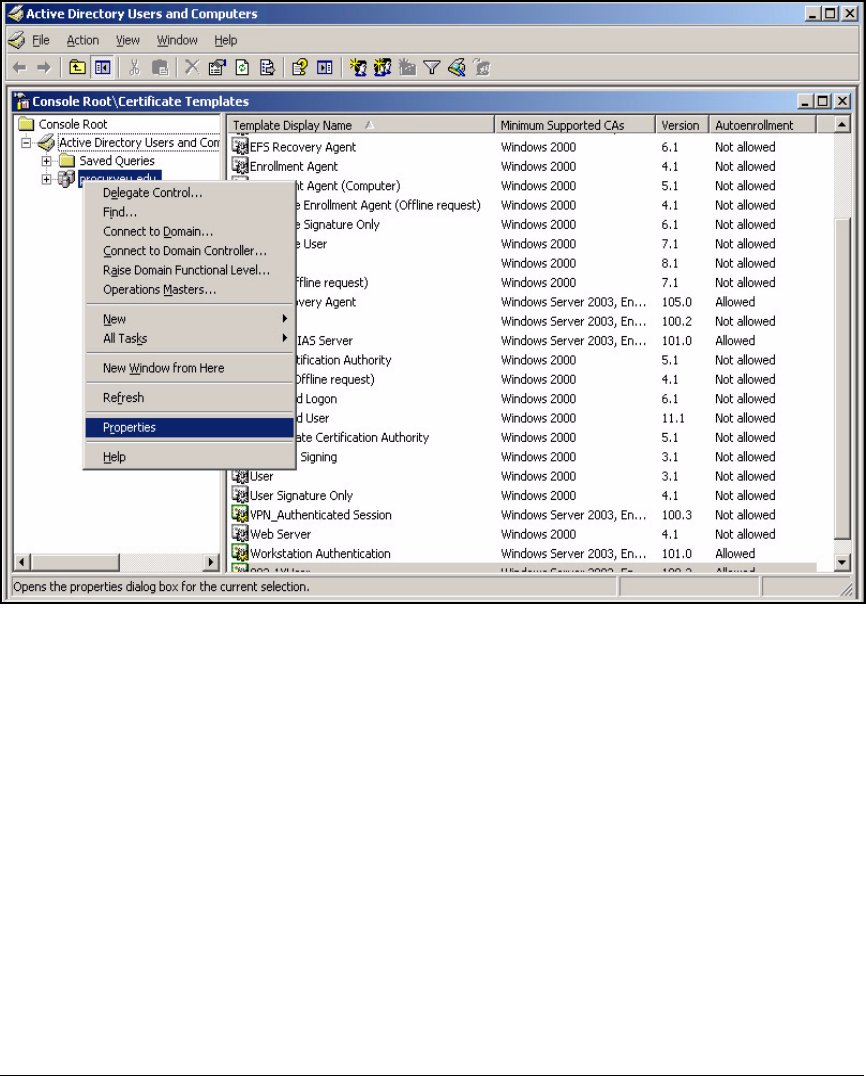The width and height of the screenshot is (866, 1076).
Task: Click the Add to group toolbar icon
Action: coord(482,67)
